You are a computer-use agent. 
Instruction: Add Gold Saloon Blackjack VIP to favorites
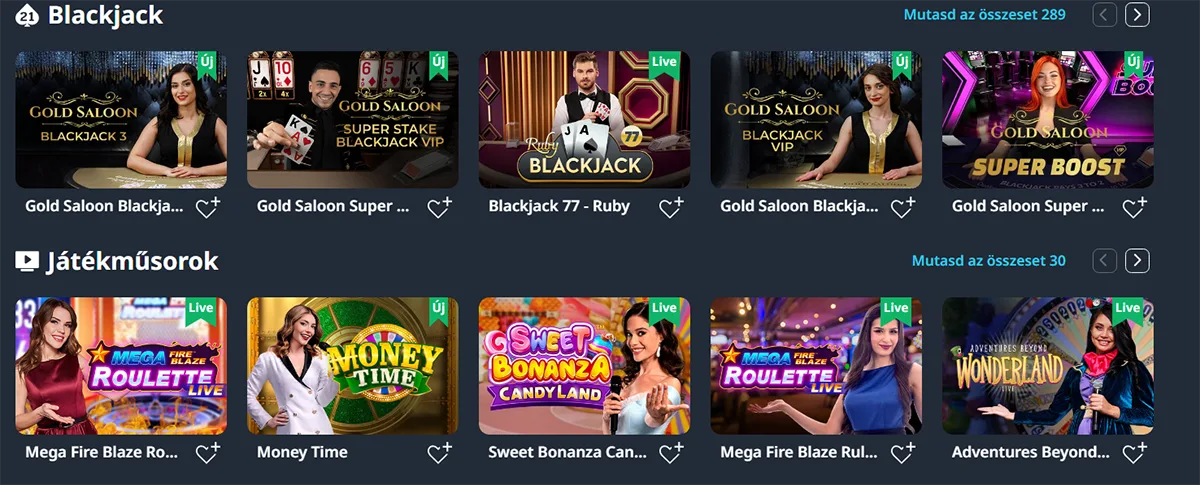(x=902, y=207)
